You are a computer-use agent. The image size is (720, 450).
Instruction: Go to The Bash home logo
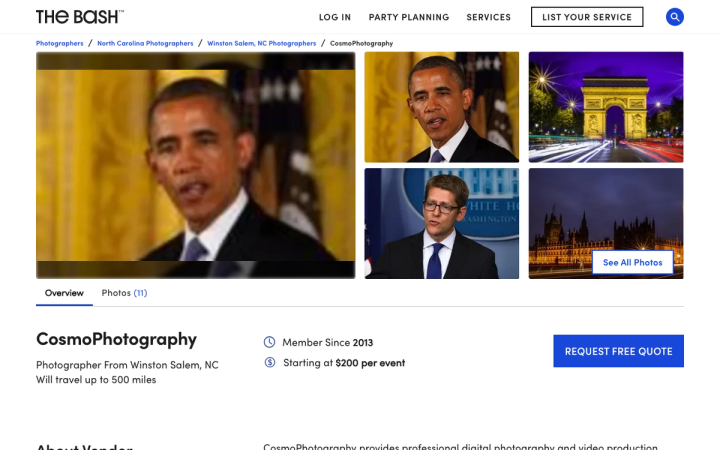point(80,17)
